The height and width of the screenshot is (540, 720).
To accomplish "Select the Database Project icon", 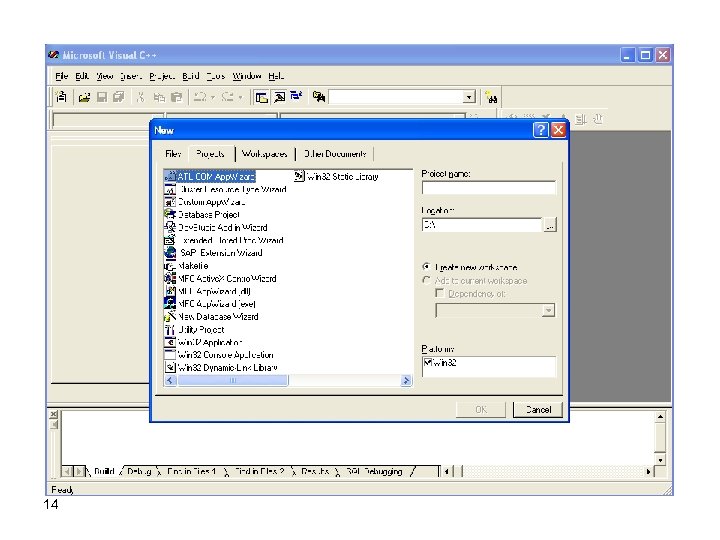I will pos(170,214).
